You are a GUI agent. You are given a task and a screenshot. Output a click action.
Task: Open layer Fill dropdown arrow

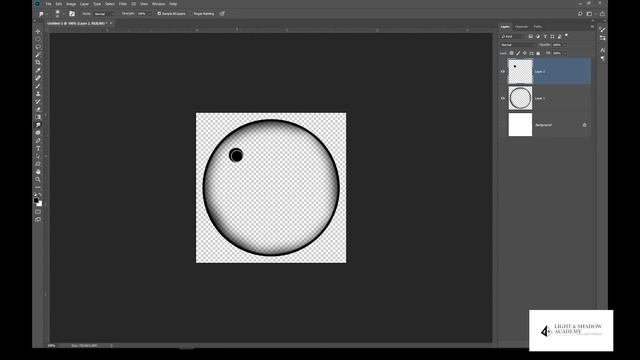click(565, 53)
